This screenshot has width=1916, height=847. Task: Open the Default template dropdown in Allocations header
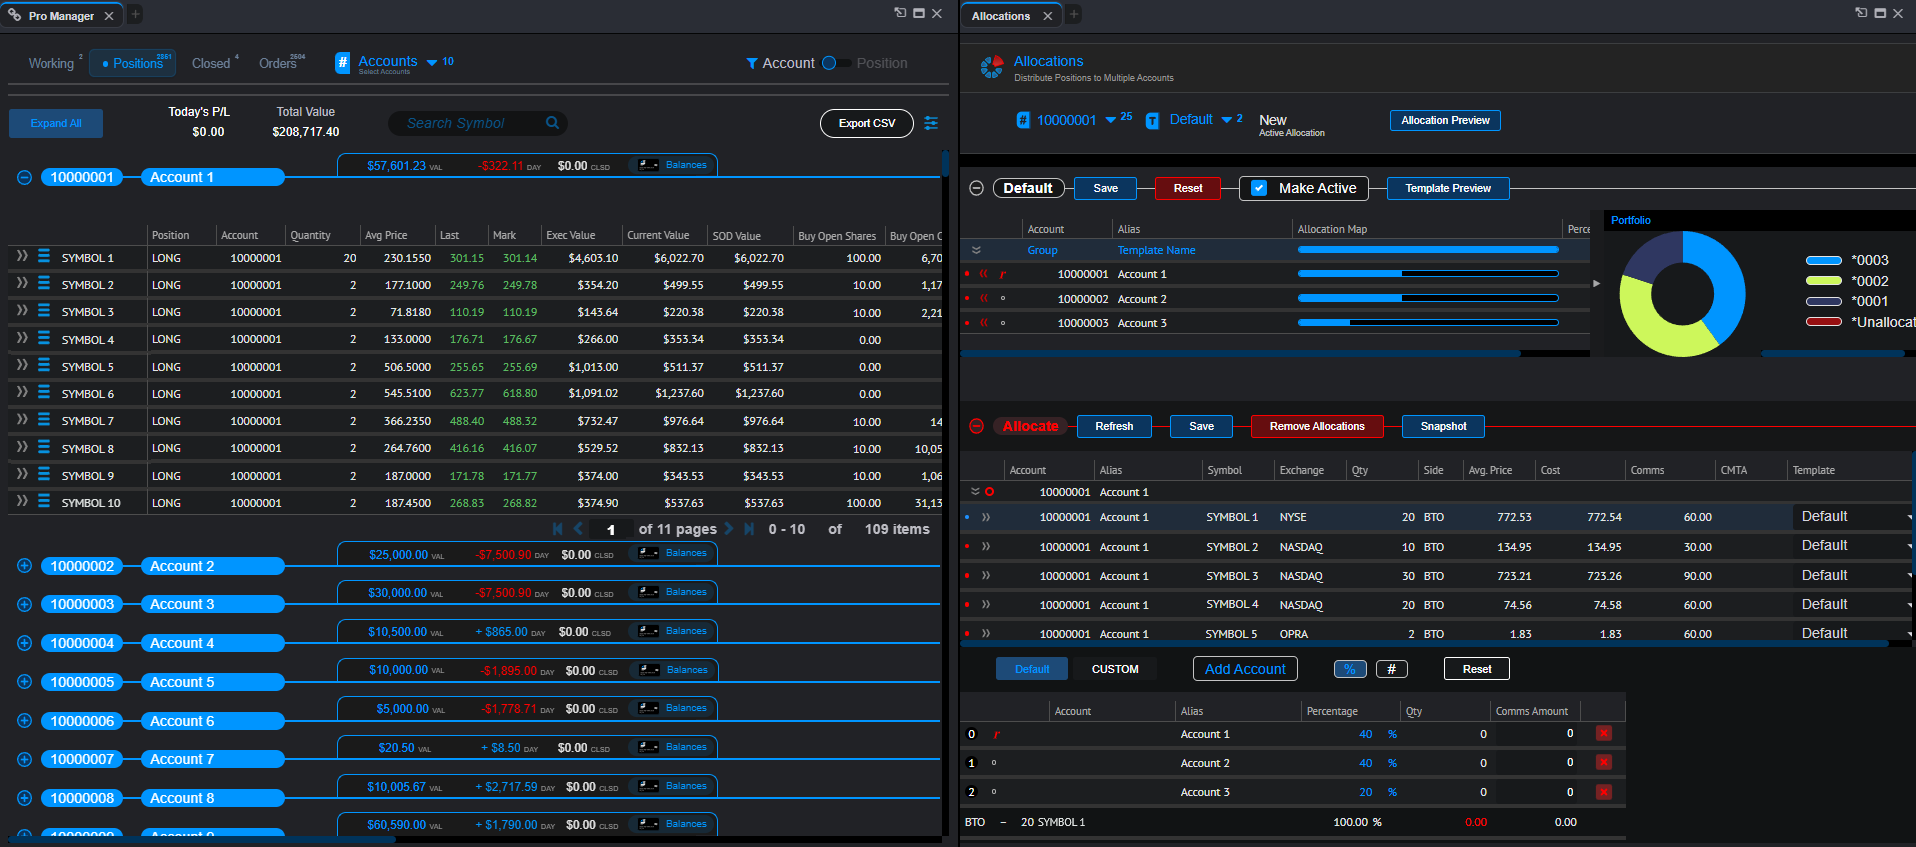(x=1227, y=120)
